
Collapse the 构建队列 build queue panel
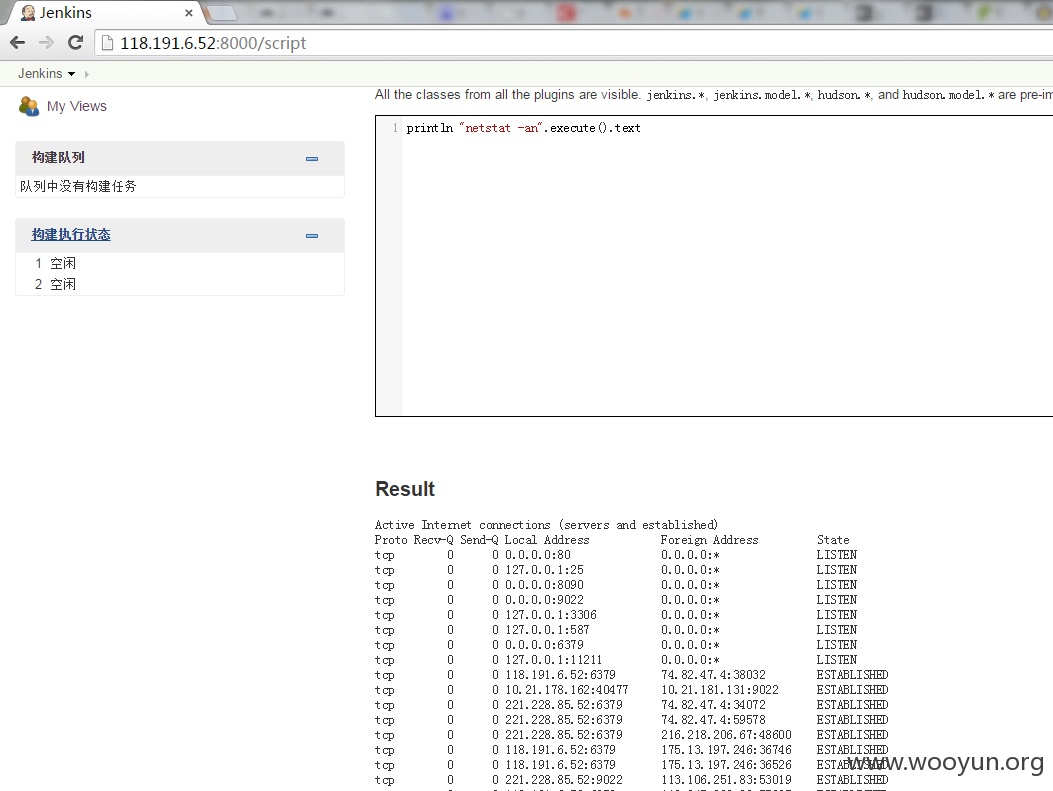[312, 159]
